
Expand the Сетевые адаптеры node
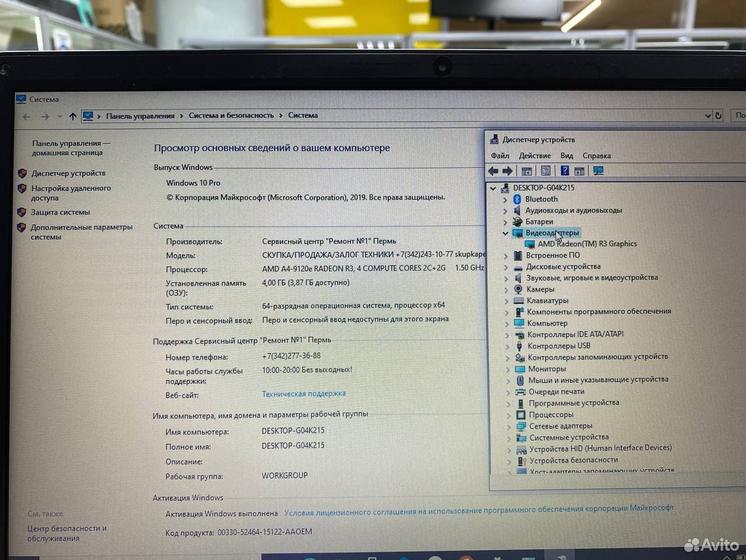(507, 426)
